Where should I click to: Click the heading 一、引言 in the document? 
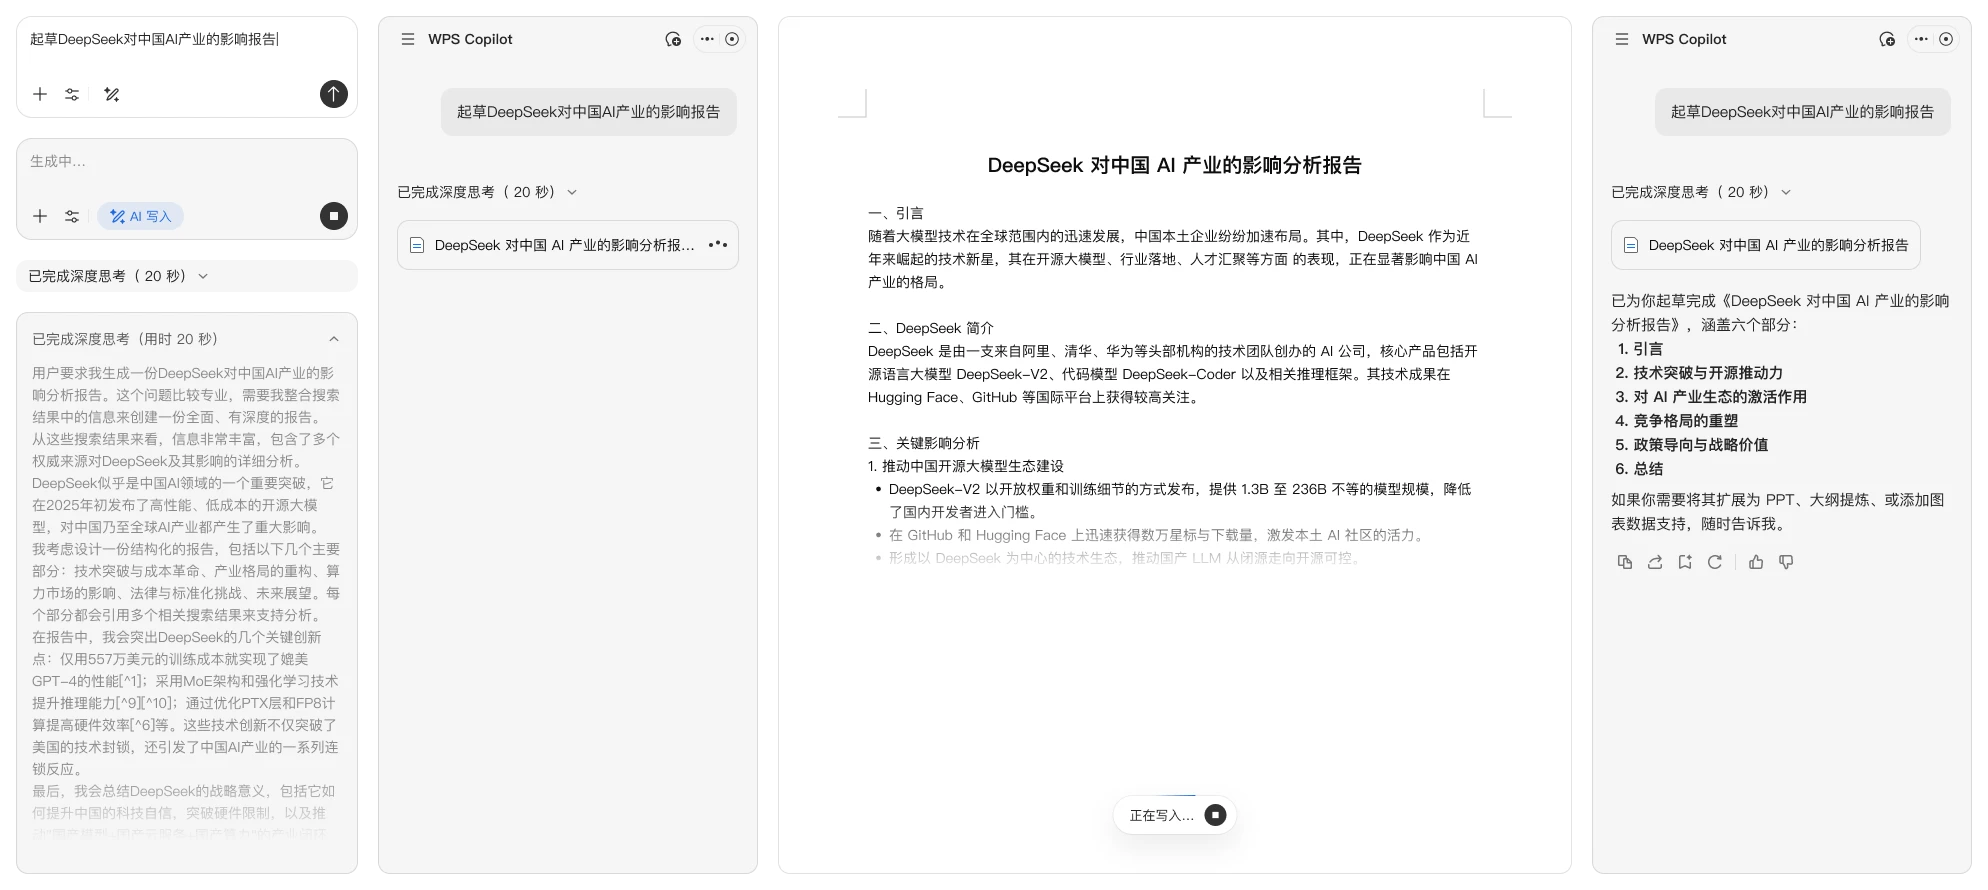[x=896, y=213]
